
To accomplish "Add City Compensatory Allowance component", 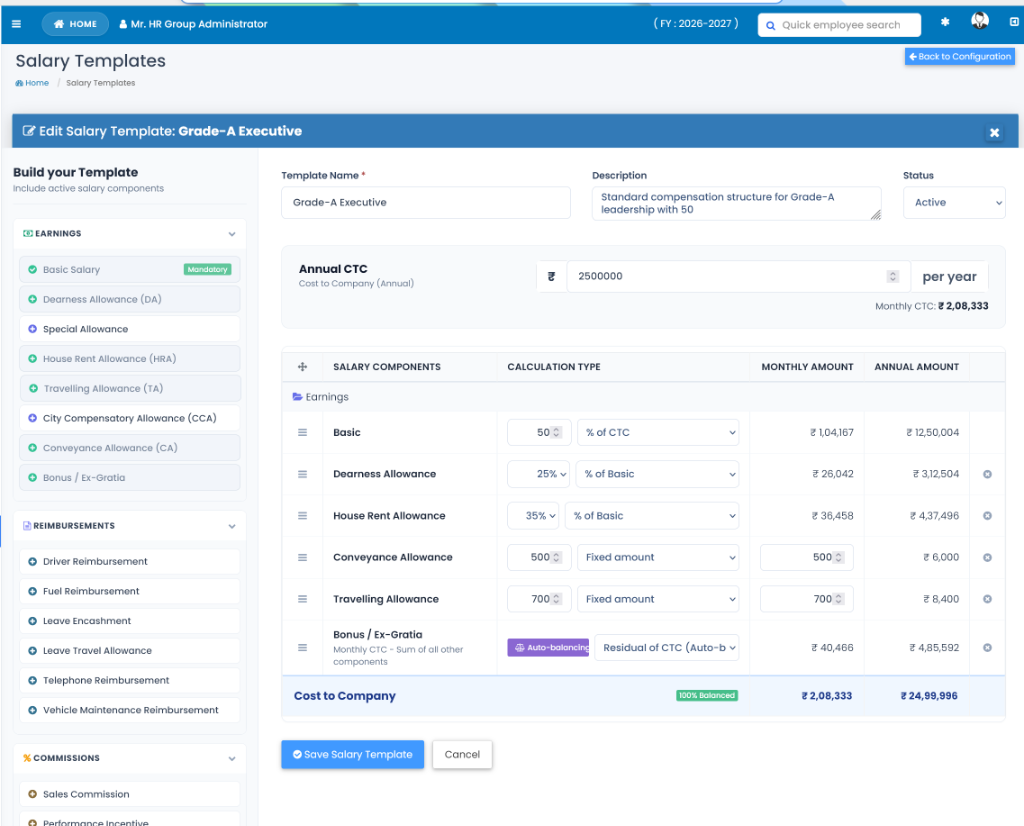I will [x=129, y=418].
